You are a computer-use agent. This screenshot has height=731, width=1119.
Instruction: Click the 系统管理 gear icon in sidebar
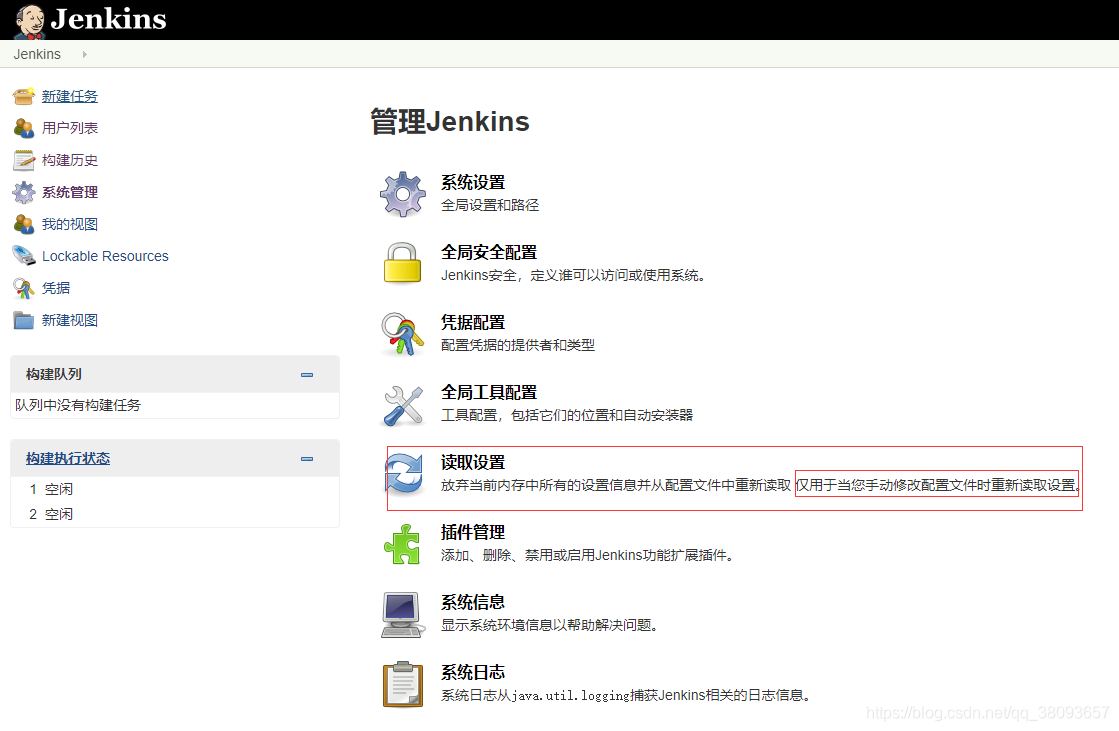[24, 192]
